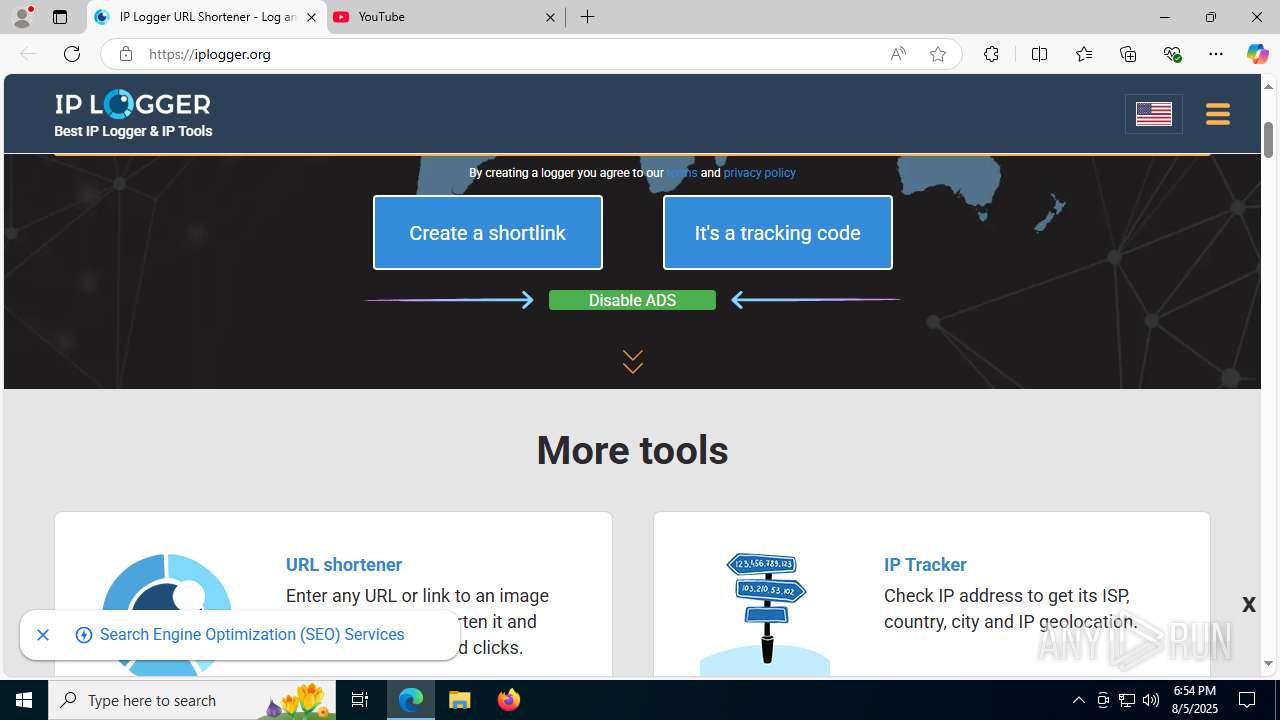The image size is (1280, 720).
Task: Click Microsoft Edge taskbar icon
Action: pos(411,700)
